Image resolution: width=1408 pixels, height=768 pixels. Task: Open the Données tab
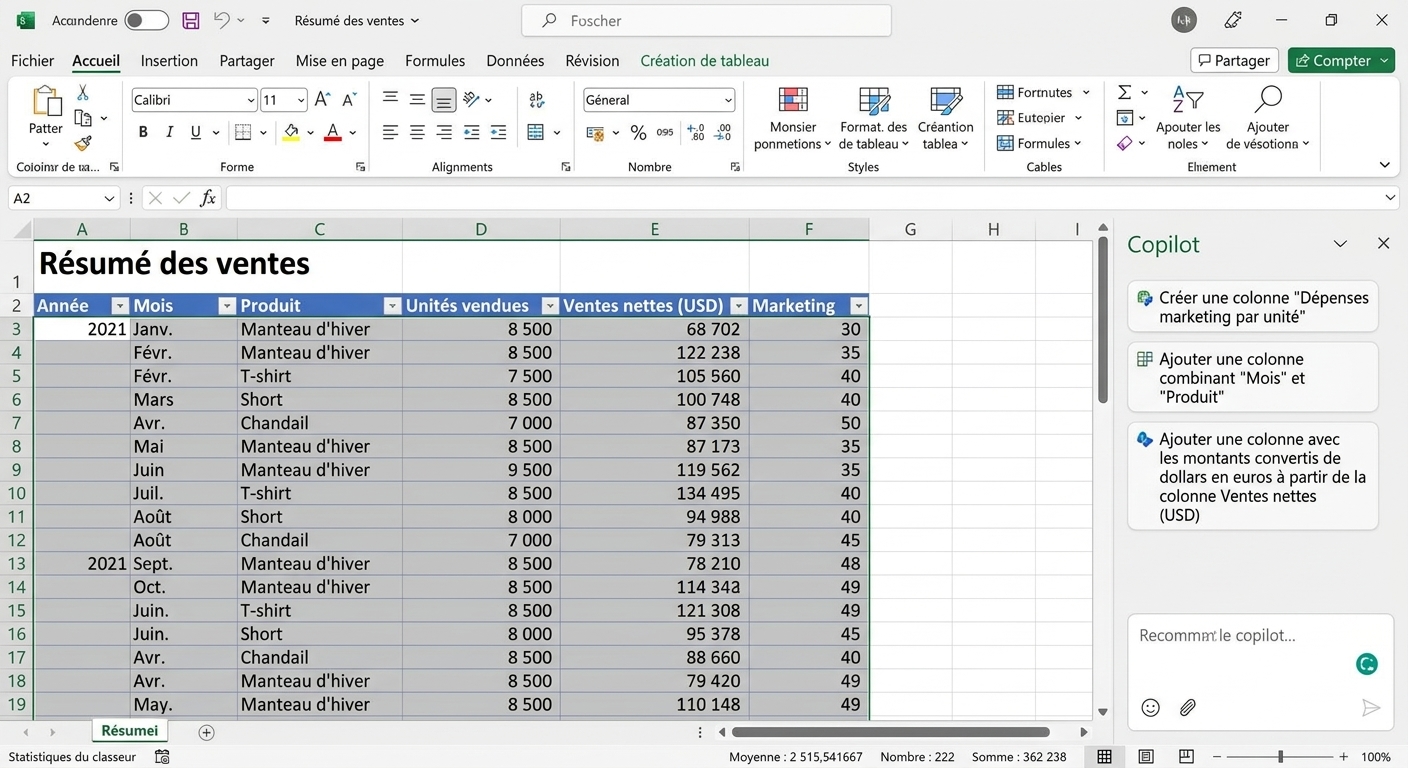click(515, 61)
